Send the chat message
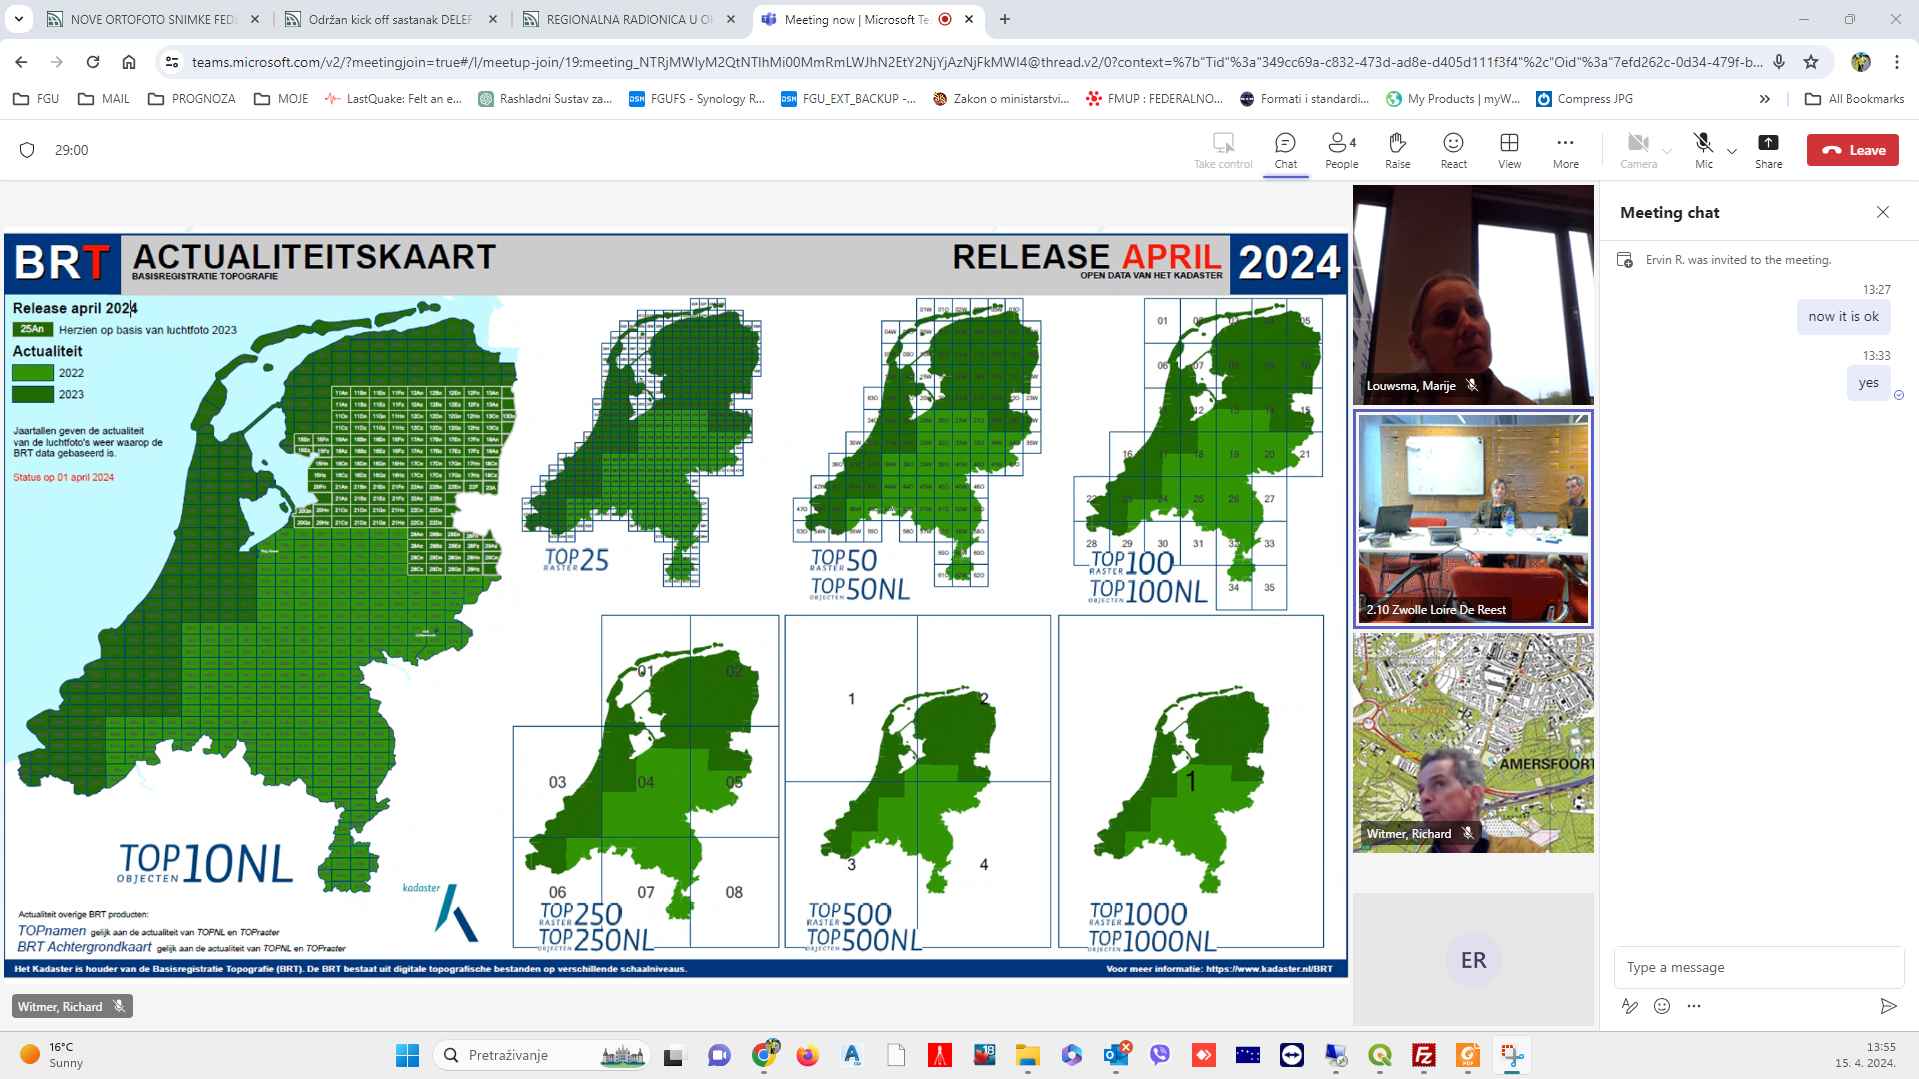Image resolution: width=1919 pixels, height=1079 pixels. (1888, 1006)
